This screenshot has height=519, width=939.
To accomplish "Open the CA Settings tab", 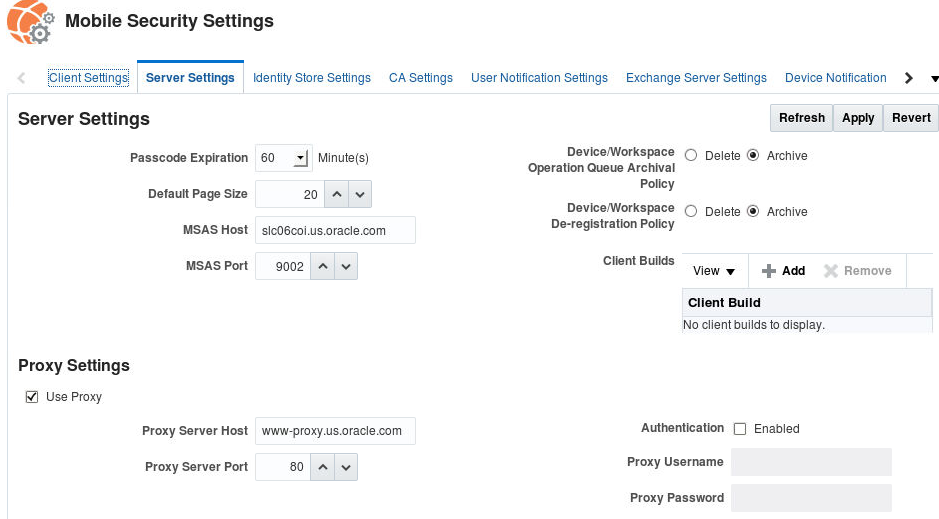I will (420, 78).
